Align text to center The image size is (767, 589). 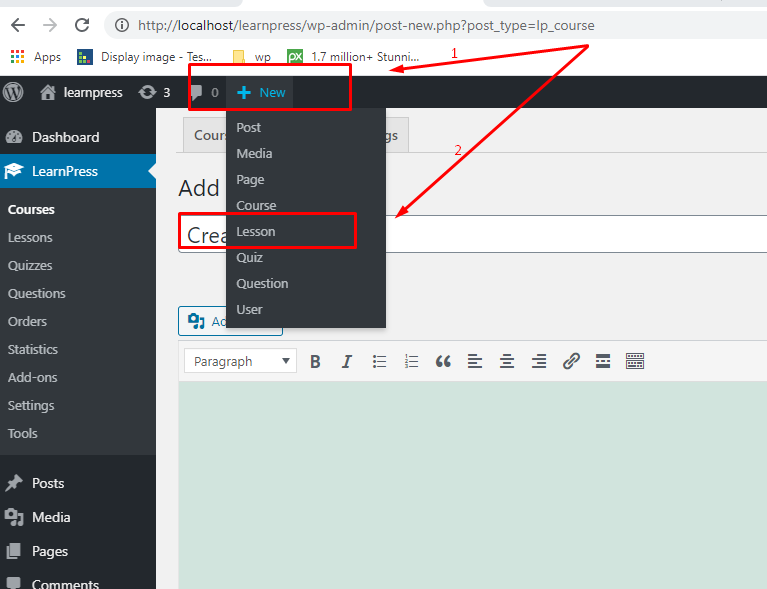click(x=507, y=361)
